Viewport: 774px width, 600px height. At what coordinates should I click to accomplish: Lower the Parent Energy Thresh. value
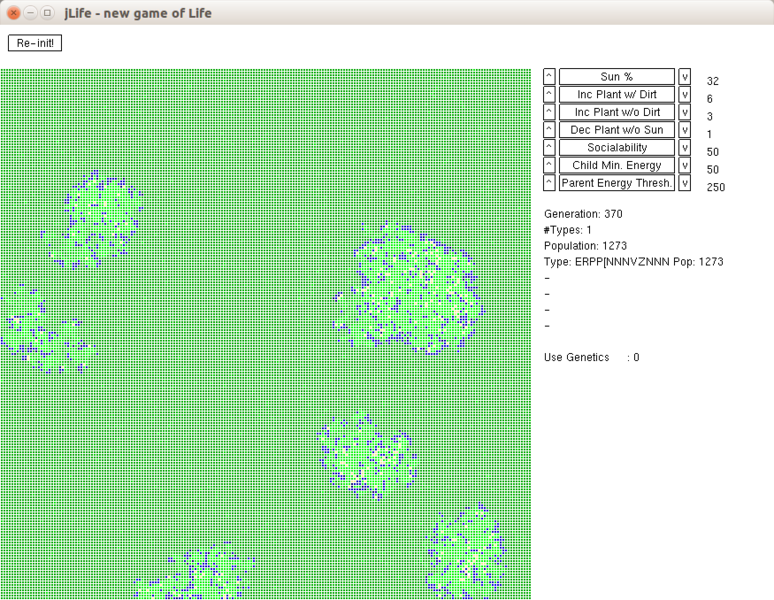coord(685,183)
